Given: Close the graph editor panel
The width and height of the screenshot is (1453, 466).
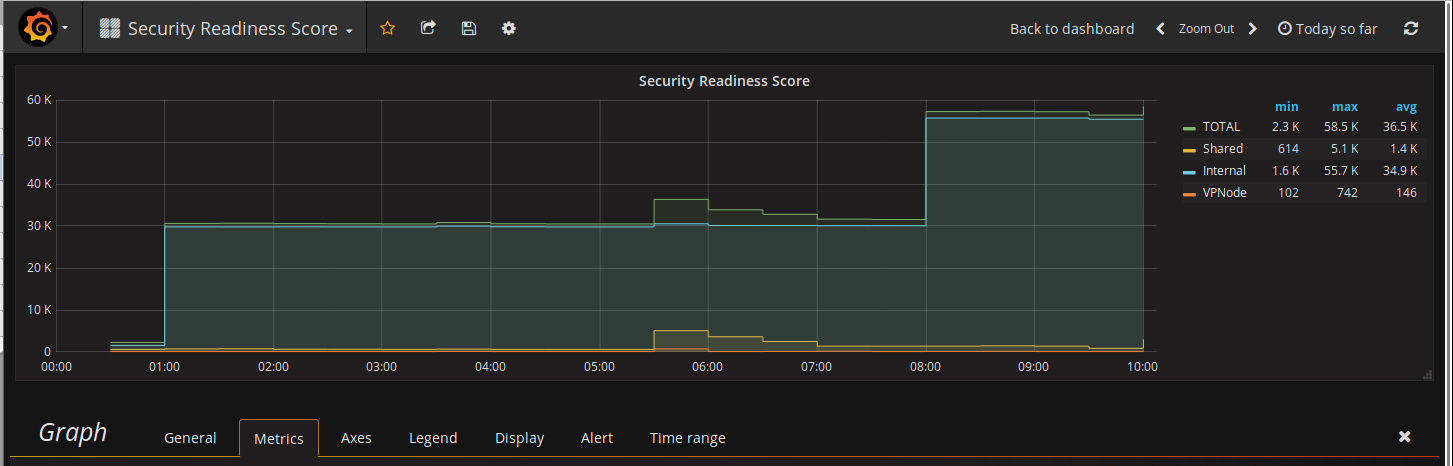Looking at the screenshot, I should coord(1404,437).
